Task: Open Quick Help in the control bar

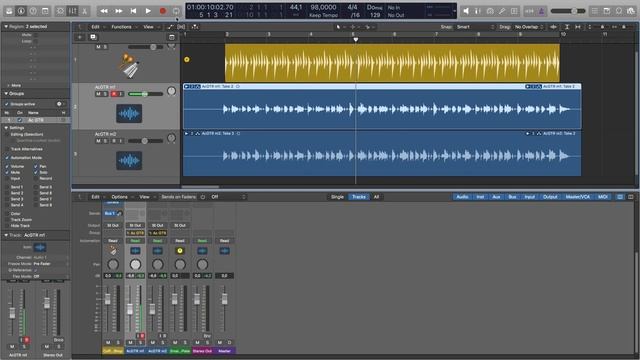Action: tap(33, 11)
